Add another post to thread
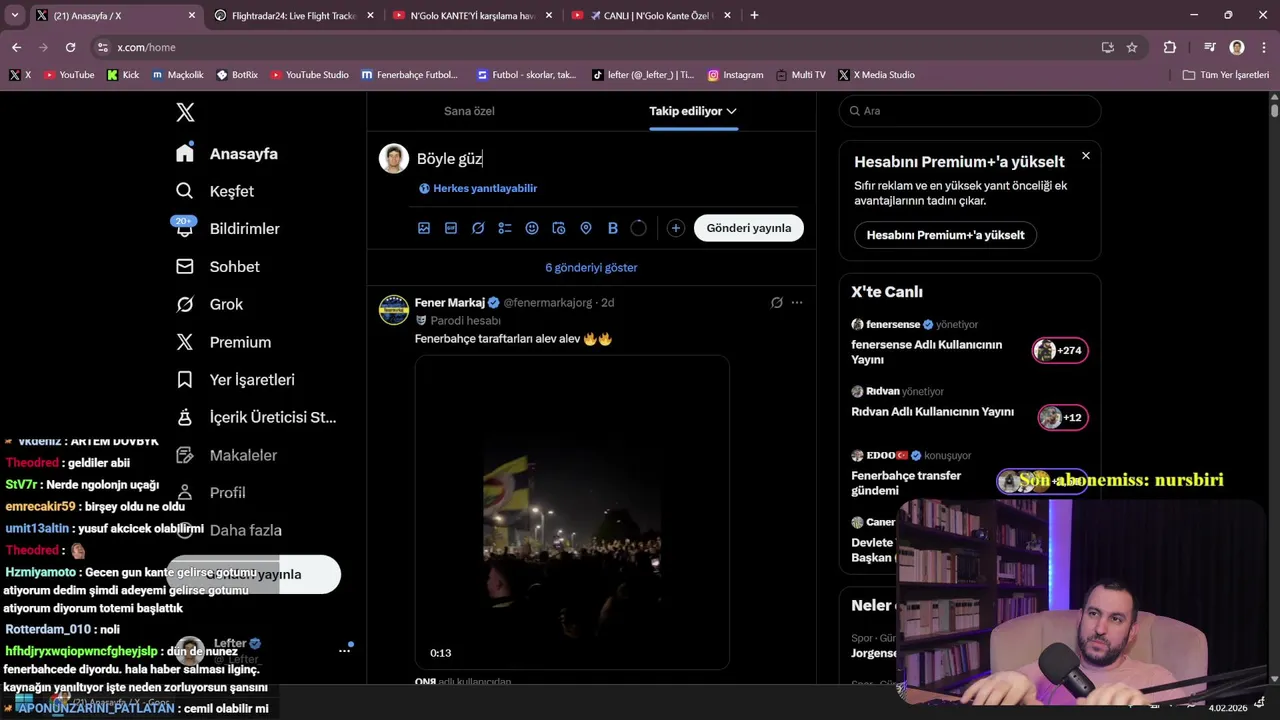Viewport: 1280px width, 720px height. coord(676,228)
